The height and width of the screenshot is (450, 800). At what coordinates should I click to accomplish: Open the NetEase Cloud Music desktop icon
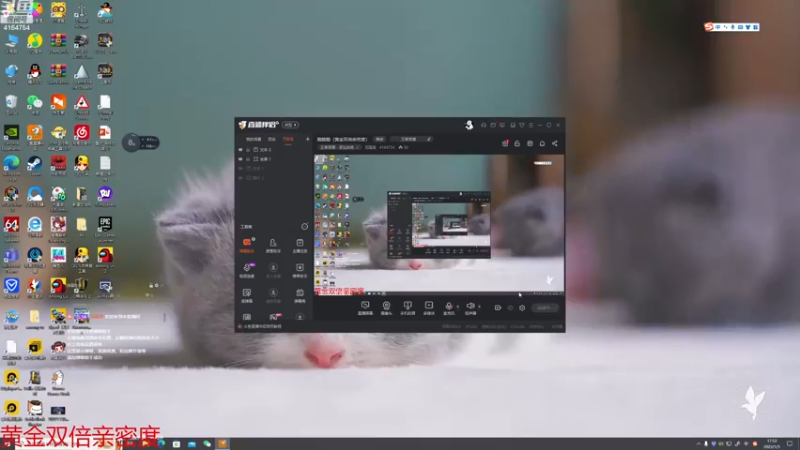coord(82,136)
